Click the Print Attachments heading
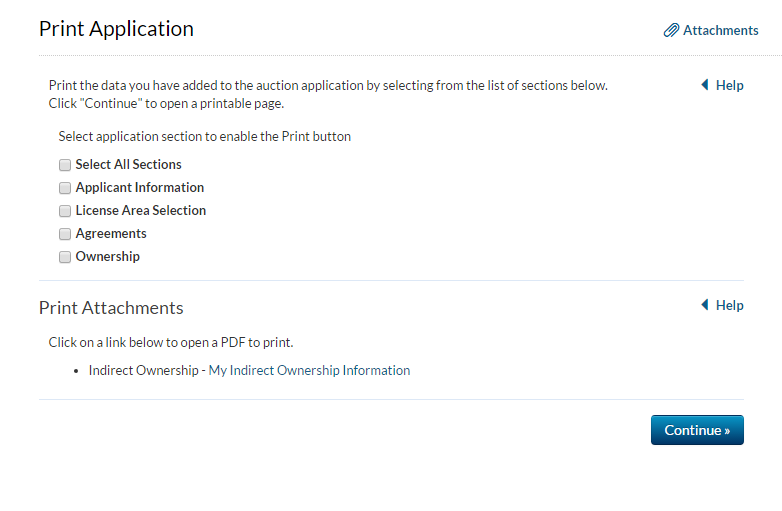This screenshot has width=782, height=511. [111, 308]
